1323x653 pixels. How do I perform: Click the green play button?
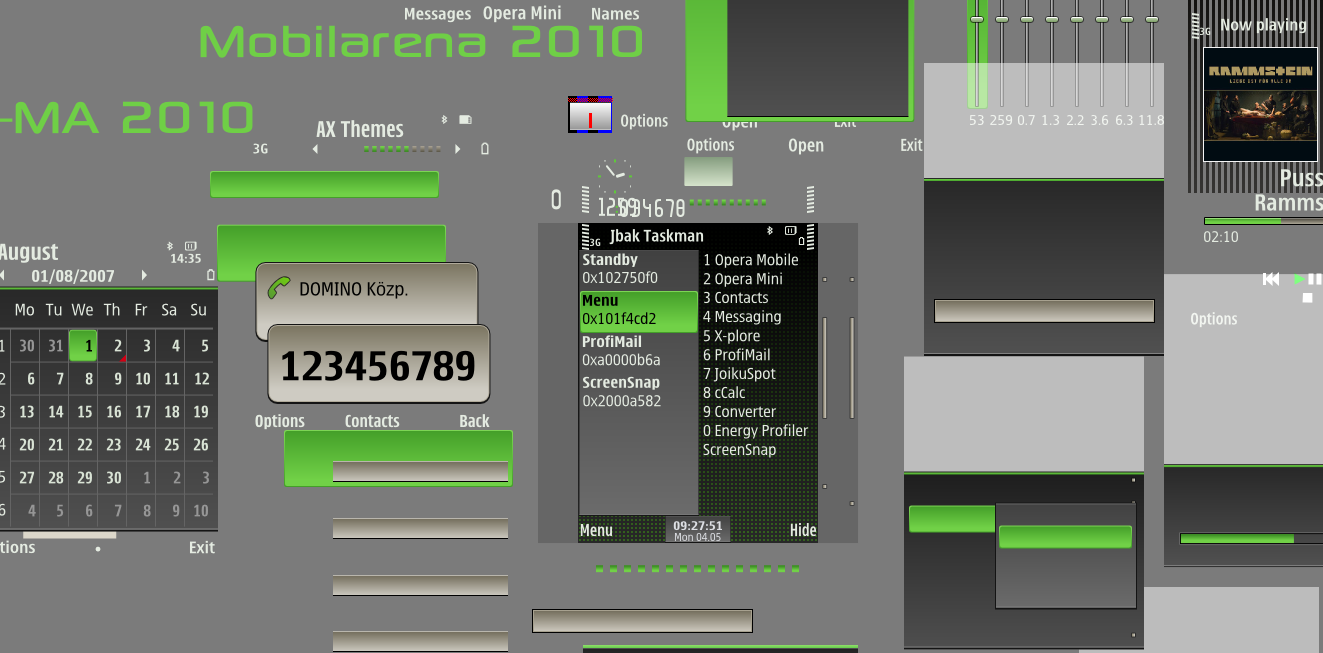click(1299, 279)
